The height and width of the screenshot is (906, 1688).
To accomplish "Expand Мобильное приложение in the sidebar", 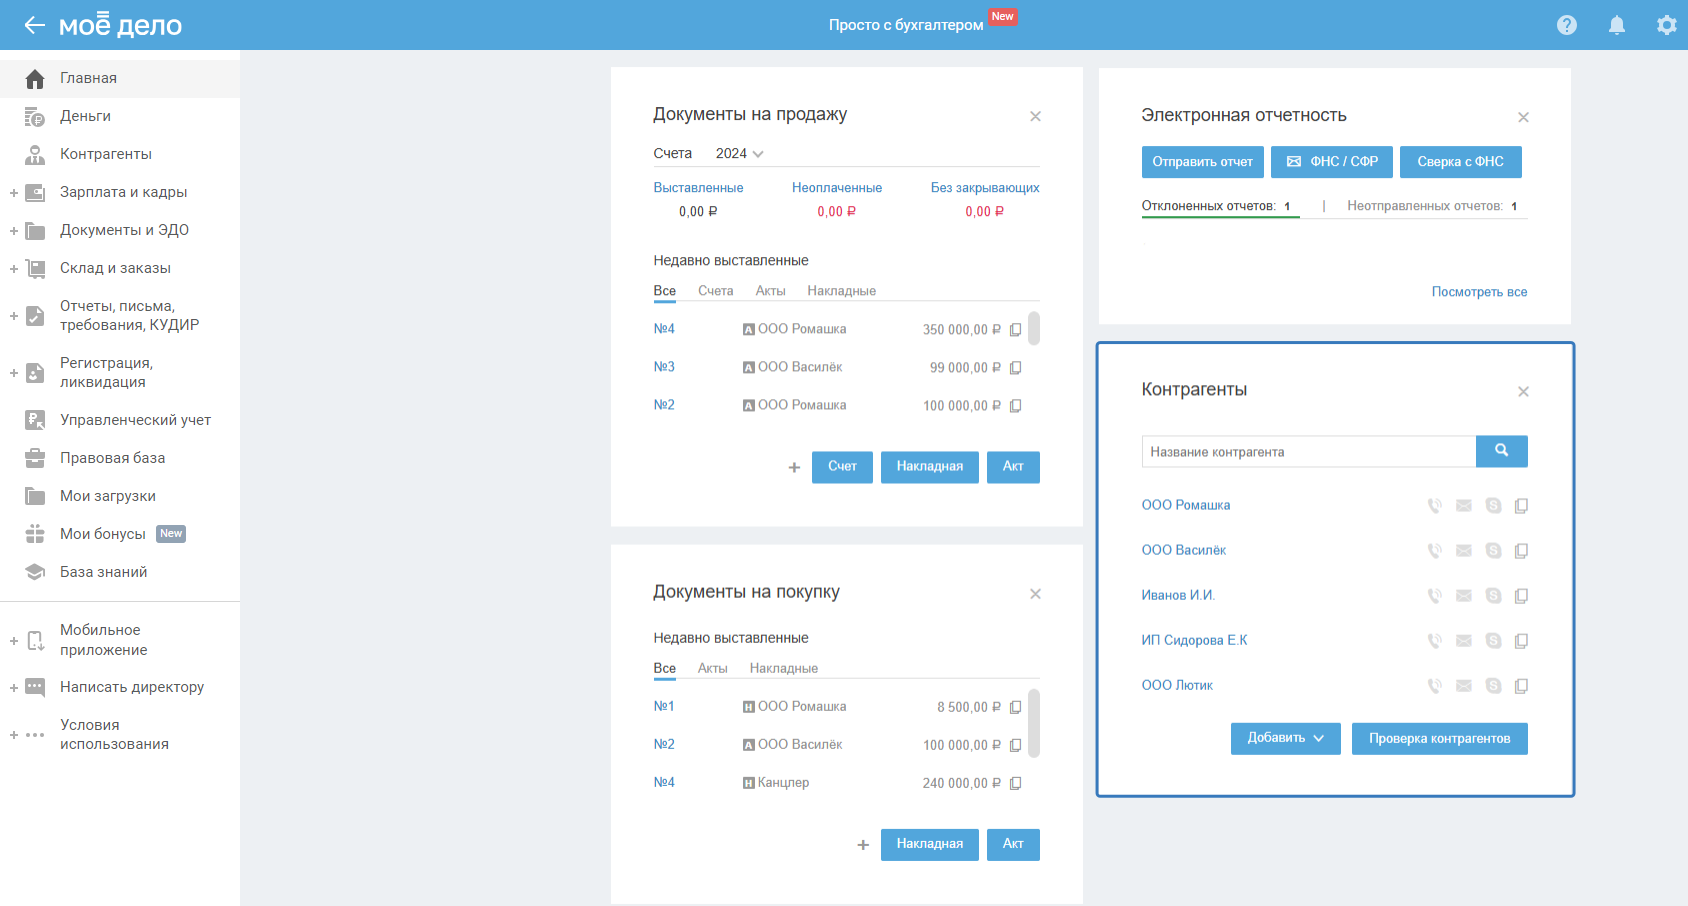I will coord(14,641).
